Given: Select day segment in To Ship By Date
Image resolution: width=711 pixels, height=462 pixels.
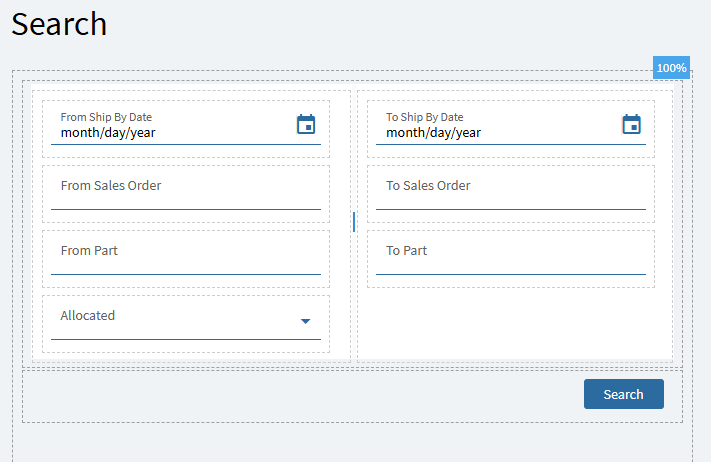Looking at the screenshot, I should coord(440,132).
